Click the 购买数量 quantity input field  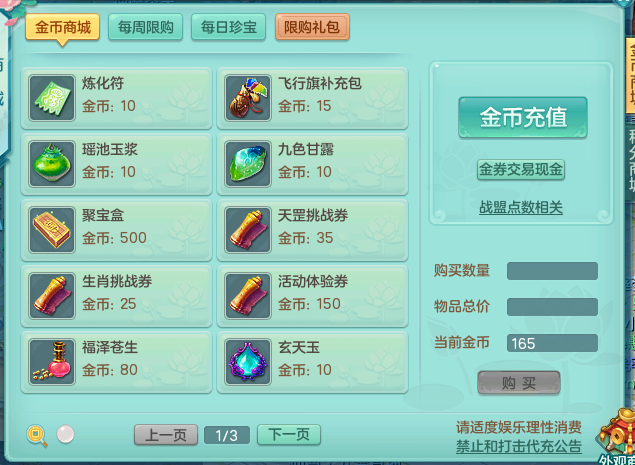(x=552, y=271)
